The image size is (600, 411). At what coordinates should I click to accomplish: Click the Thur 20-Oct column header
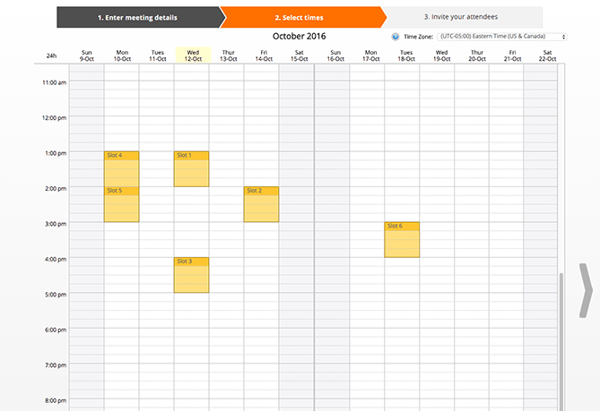click(477, 55)
